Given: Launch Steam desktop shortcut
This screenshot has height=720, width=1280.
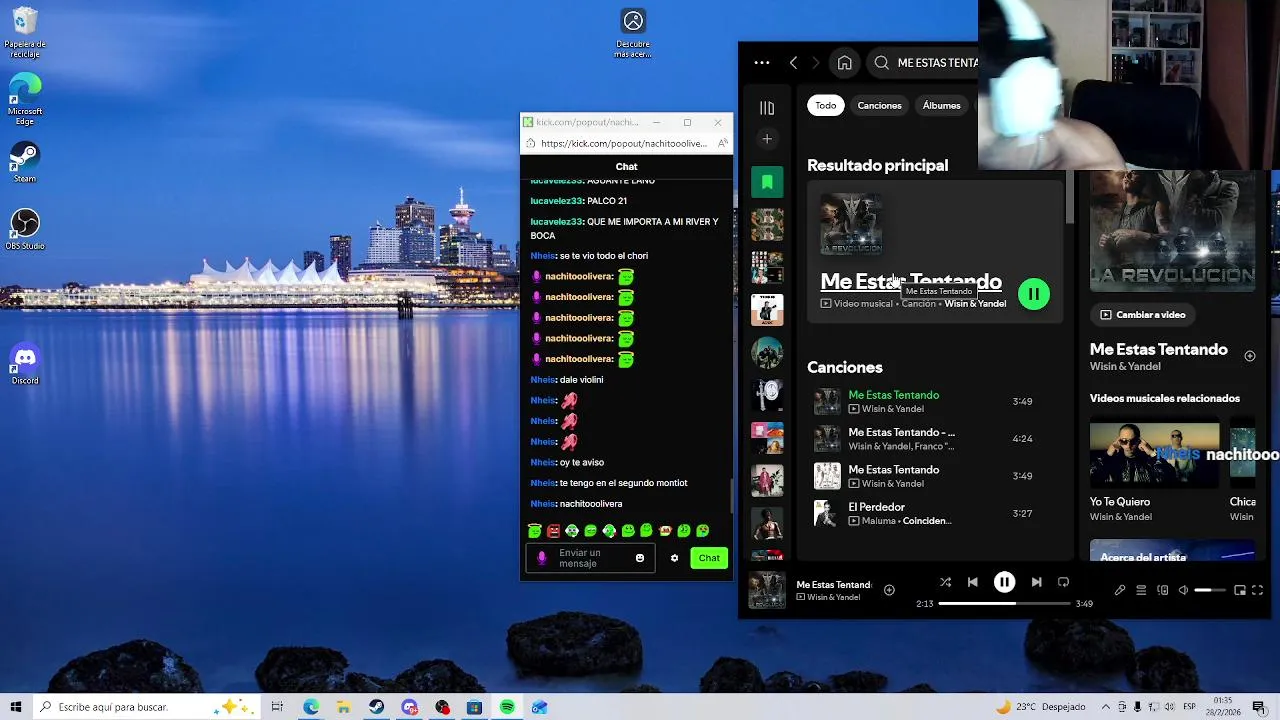Looking at the screenshot, I should coord(25,163).
